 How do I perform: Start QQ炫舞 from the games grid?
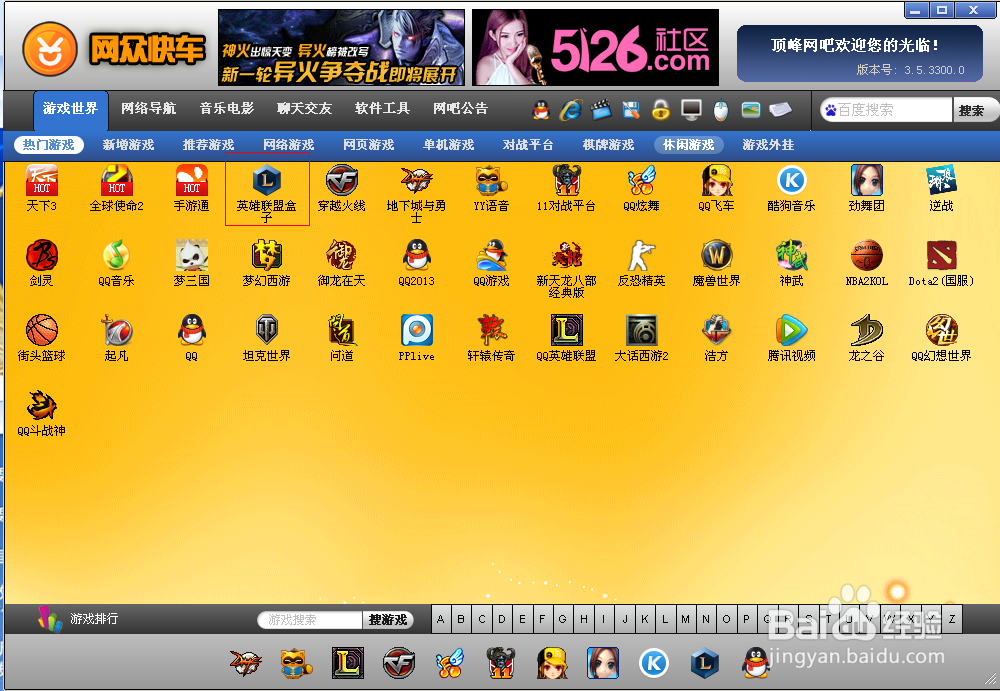click(x=641, y=188)
